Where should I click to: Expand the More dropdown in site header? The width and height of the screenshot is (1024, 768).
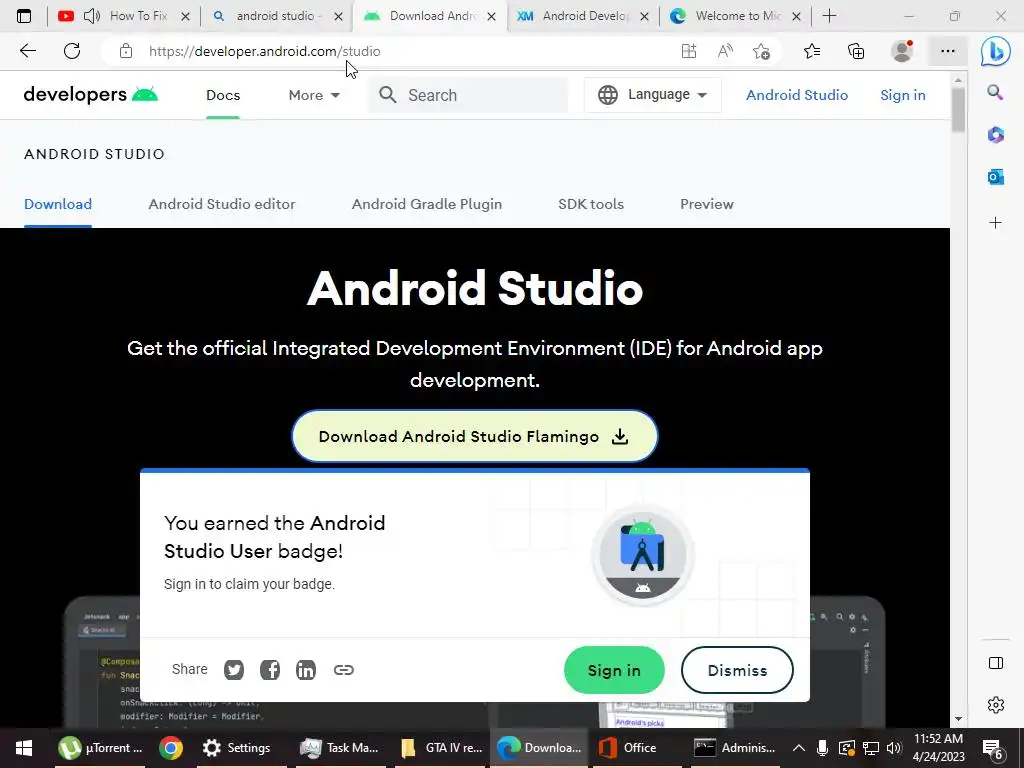tap(314, 95)
